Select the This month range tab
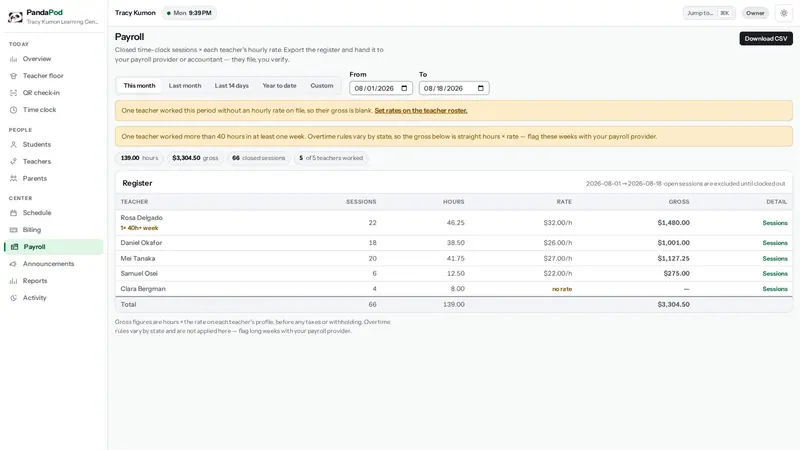This screenshot has width=800, height=450. (139, 86)
